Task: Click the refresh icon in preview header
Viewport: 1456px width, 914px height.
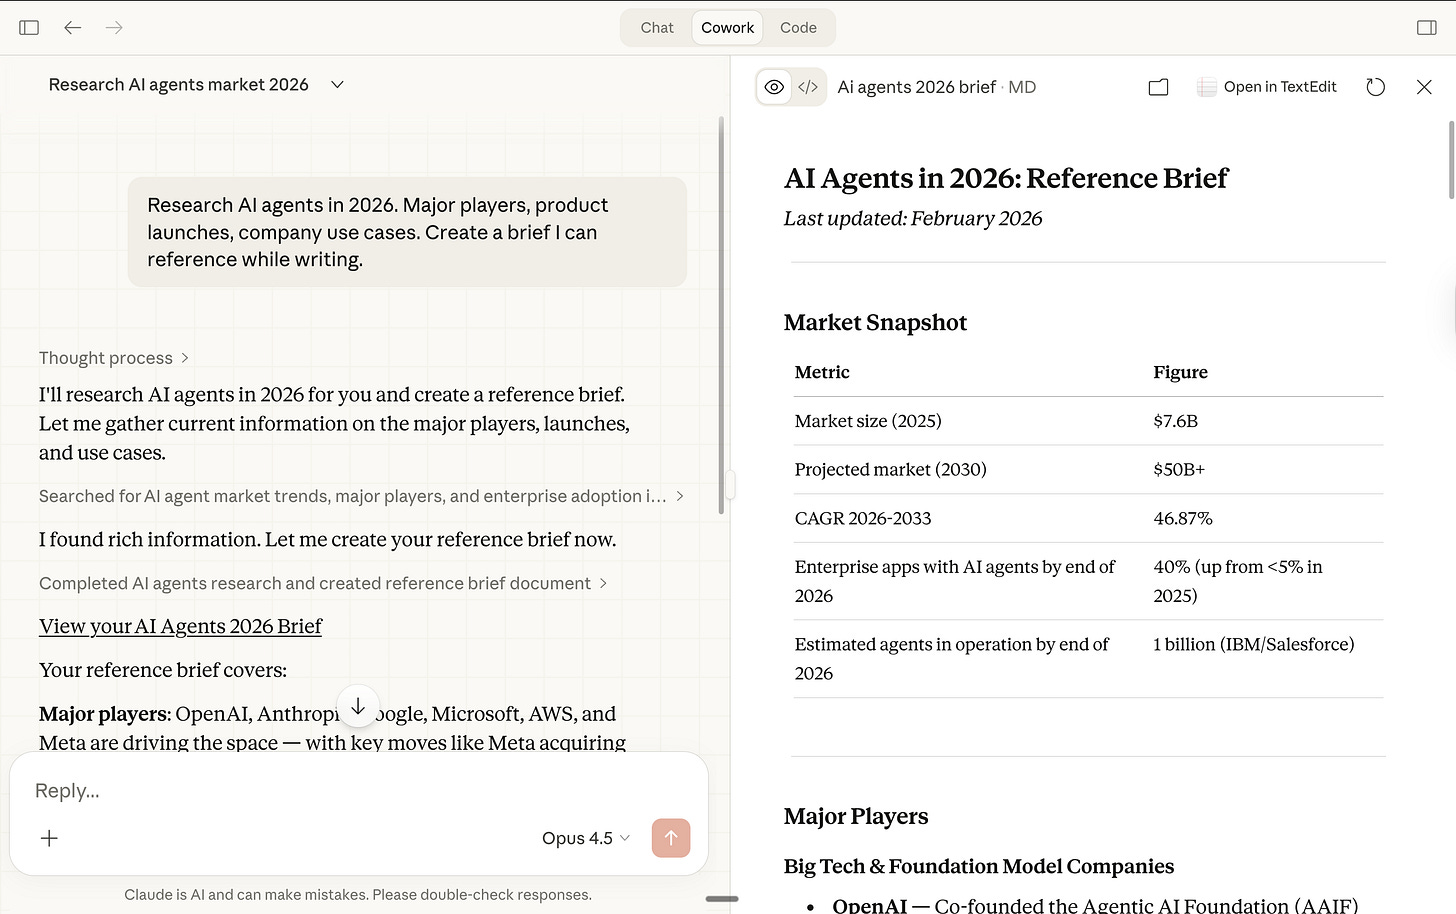Action: pos(1375,87)
